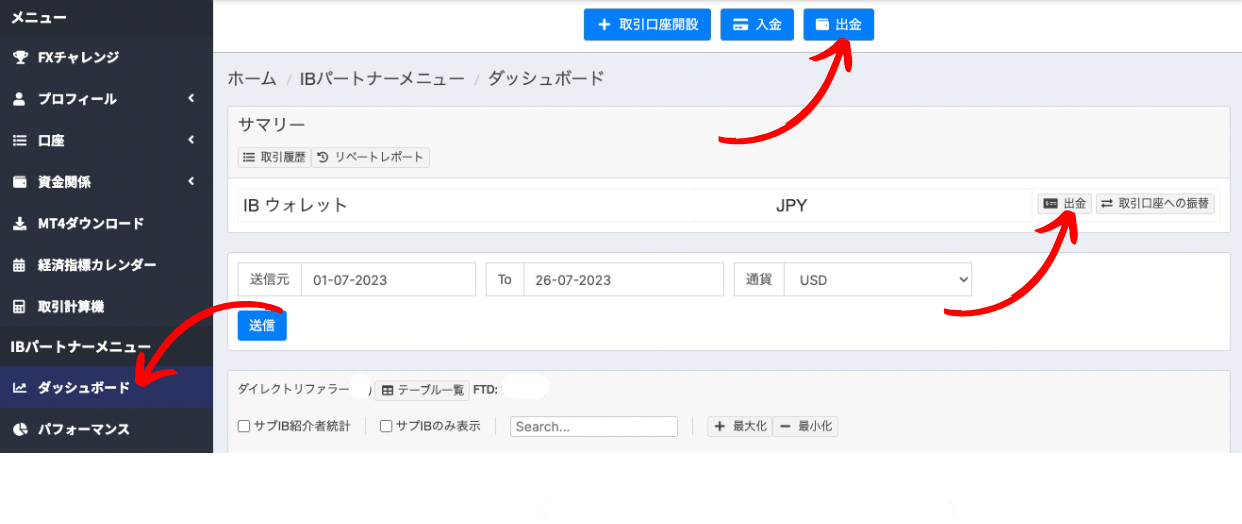Click the プロフィール person icon
Screen dimensions: 1242x524
(x=20, y=99)
